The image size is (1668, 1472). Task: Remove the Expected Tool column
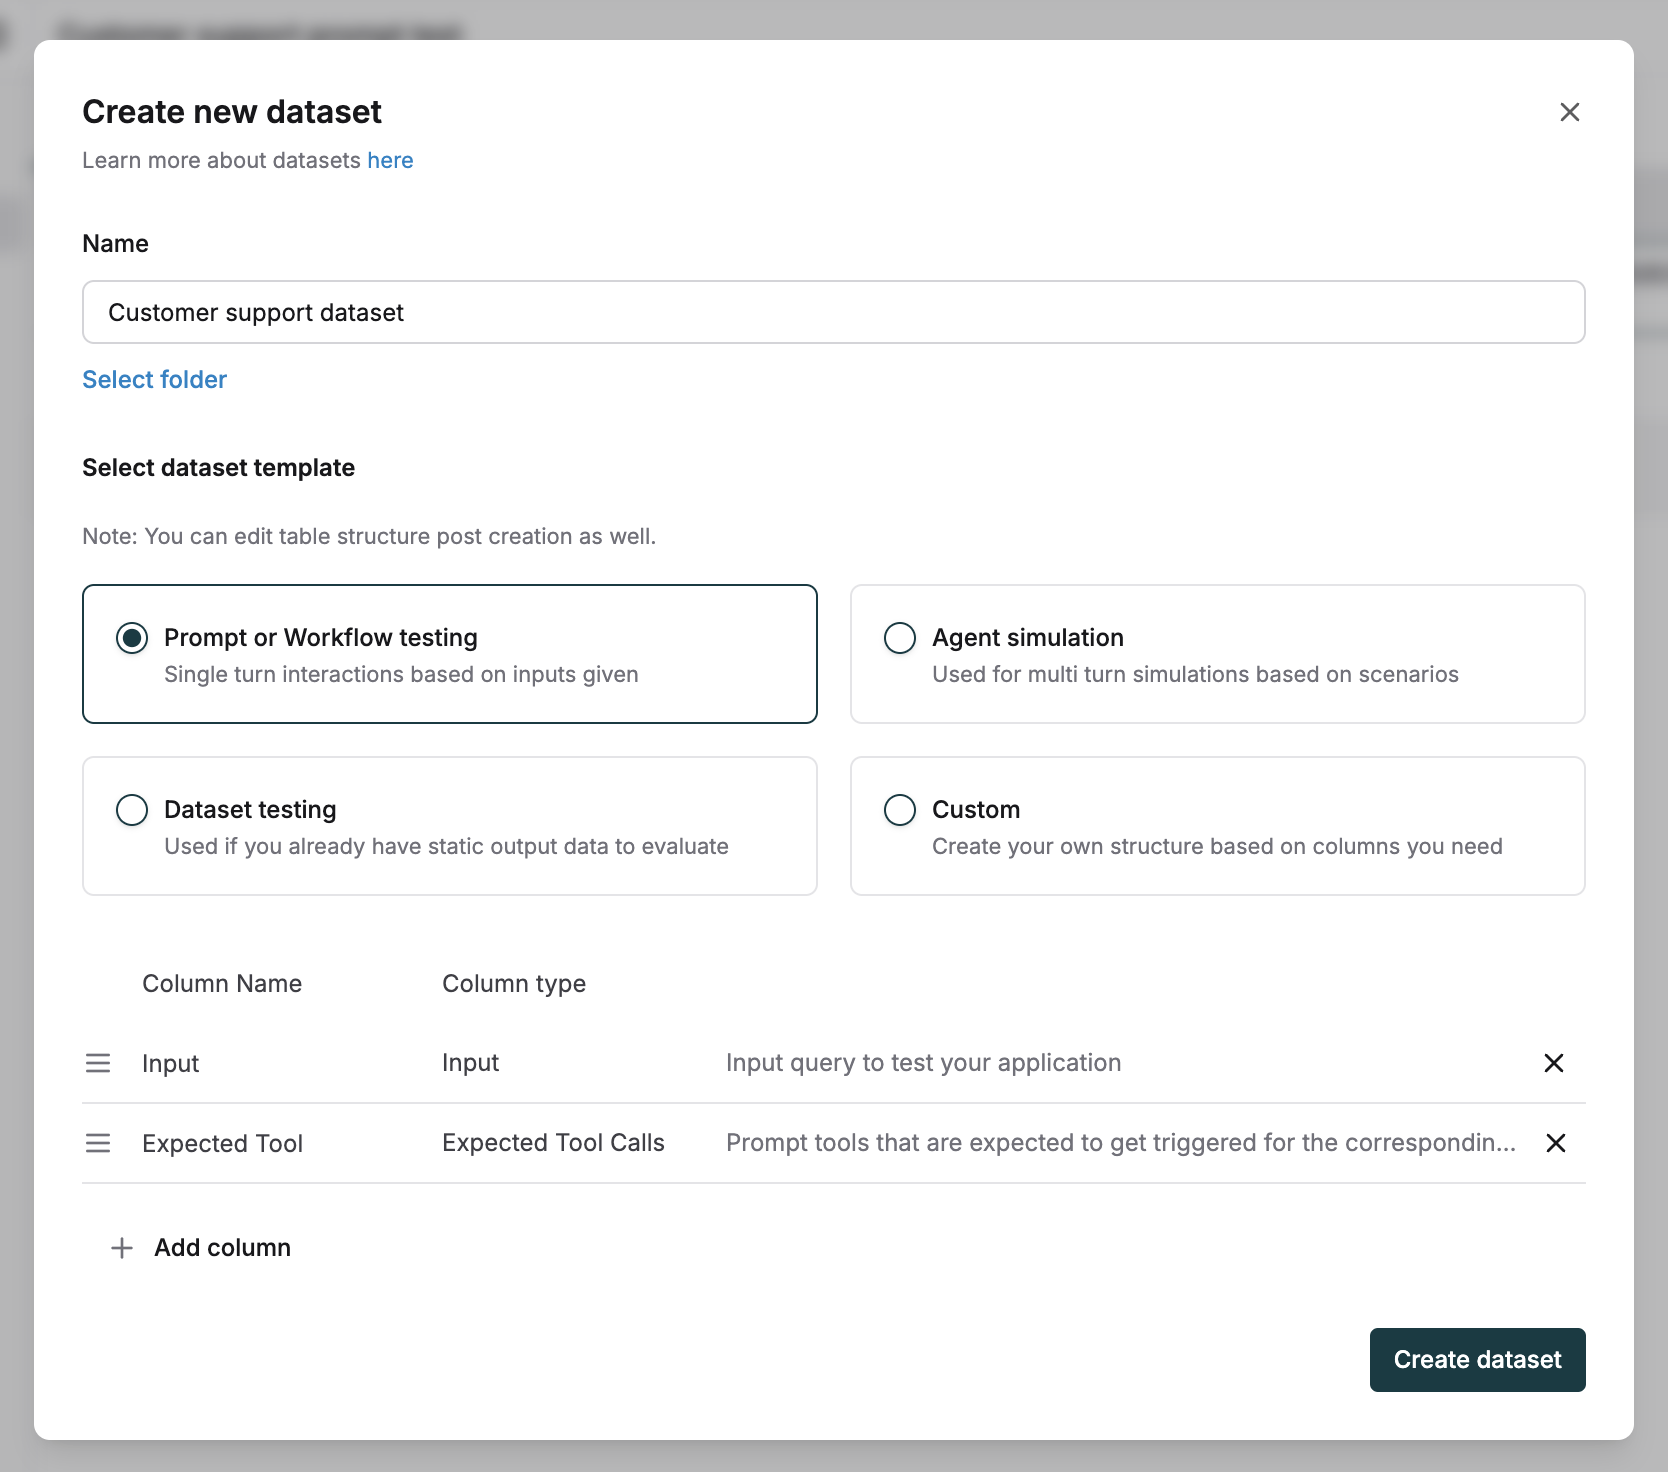click(1555, 1143)
